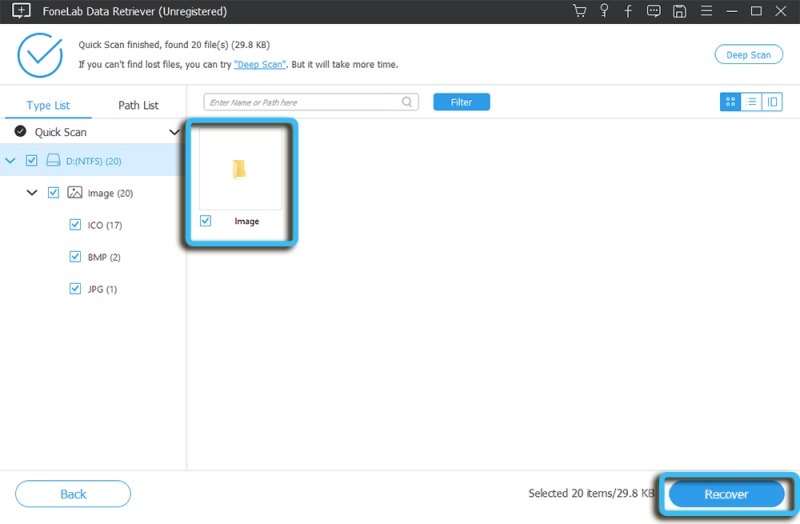Switch to list view layout
Screen dimensions: 800x524
pos(751,102)
